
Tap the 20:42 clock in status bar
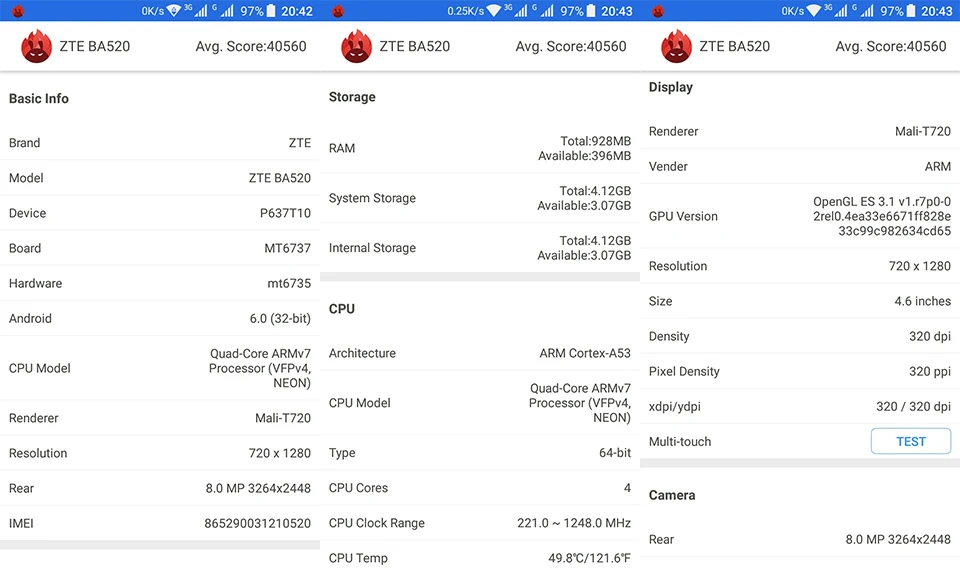pyautogui.click(x=297, y=11)
